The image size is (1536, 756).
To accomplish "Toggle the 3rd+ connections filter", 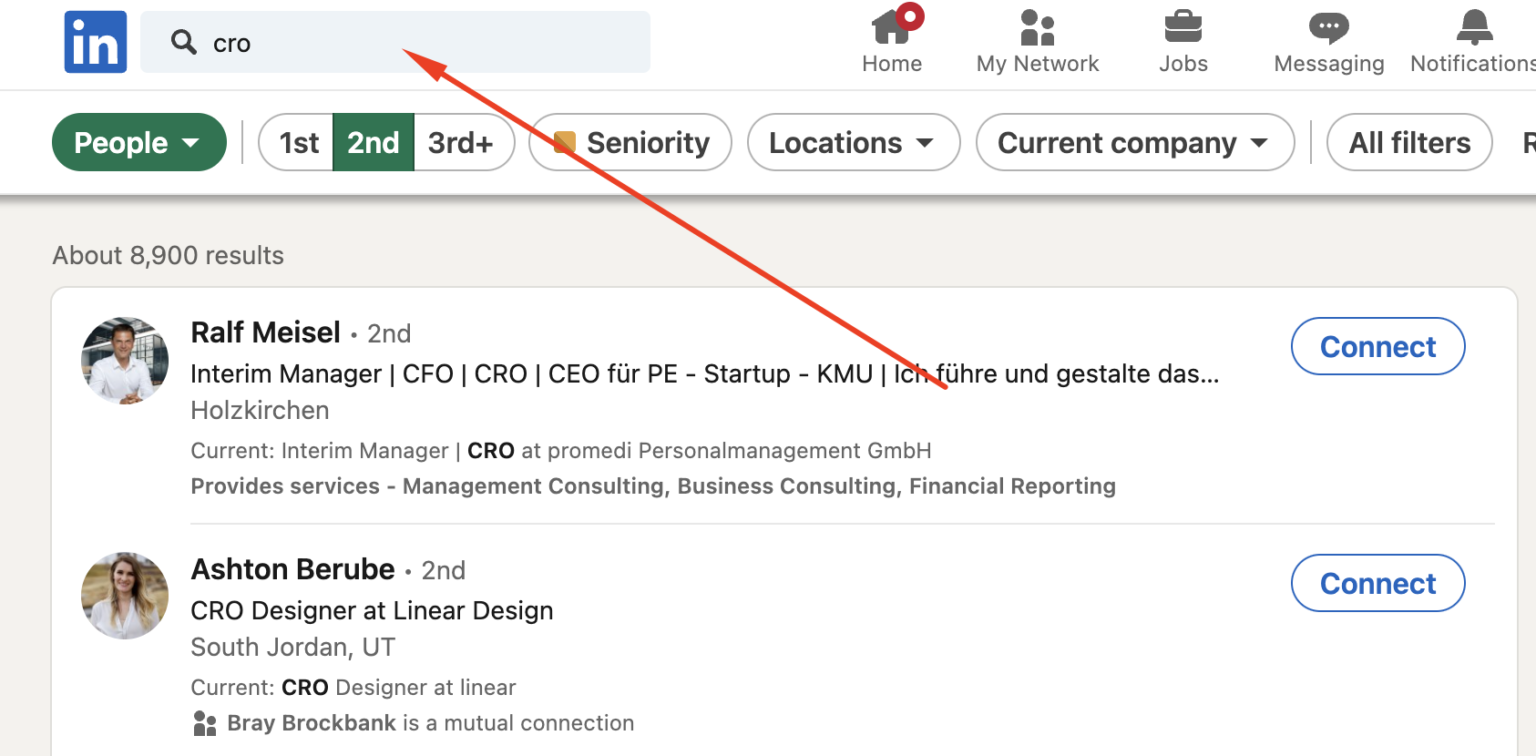I will pyautogui.click(x=461, y=142).
